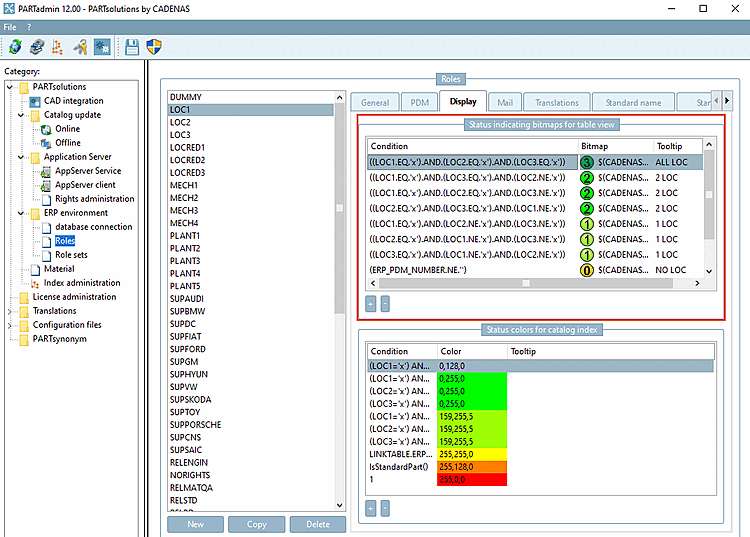The image size is (750, 537).
Task: Click the New role button
Action: (x=195, y=524)
